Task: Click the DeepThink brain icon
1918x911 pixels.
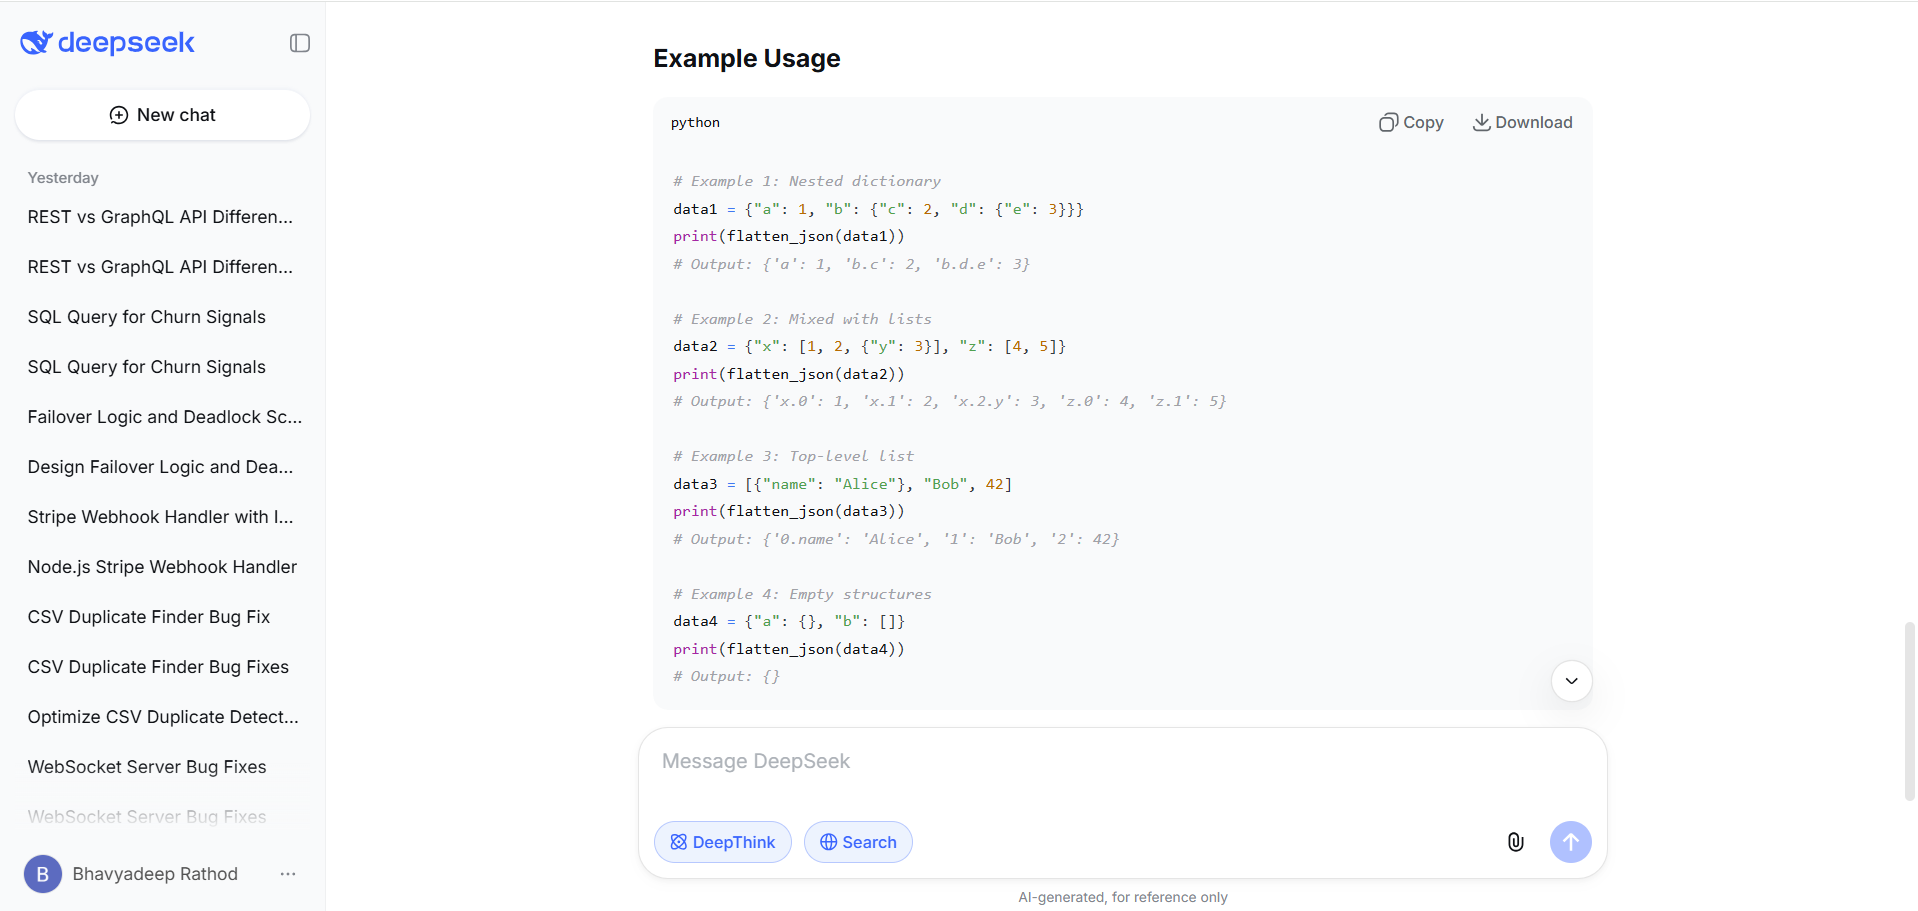Action: [677, 842]
